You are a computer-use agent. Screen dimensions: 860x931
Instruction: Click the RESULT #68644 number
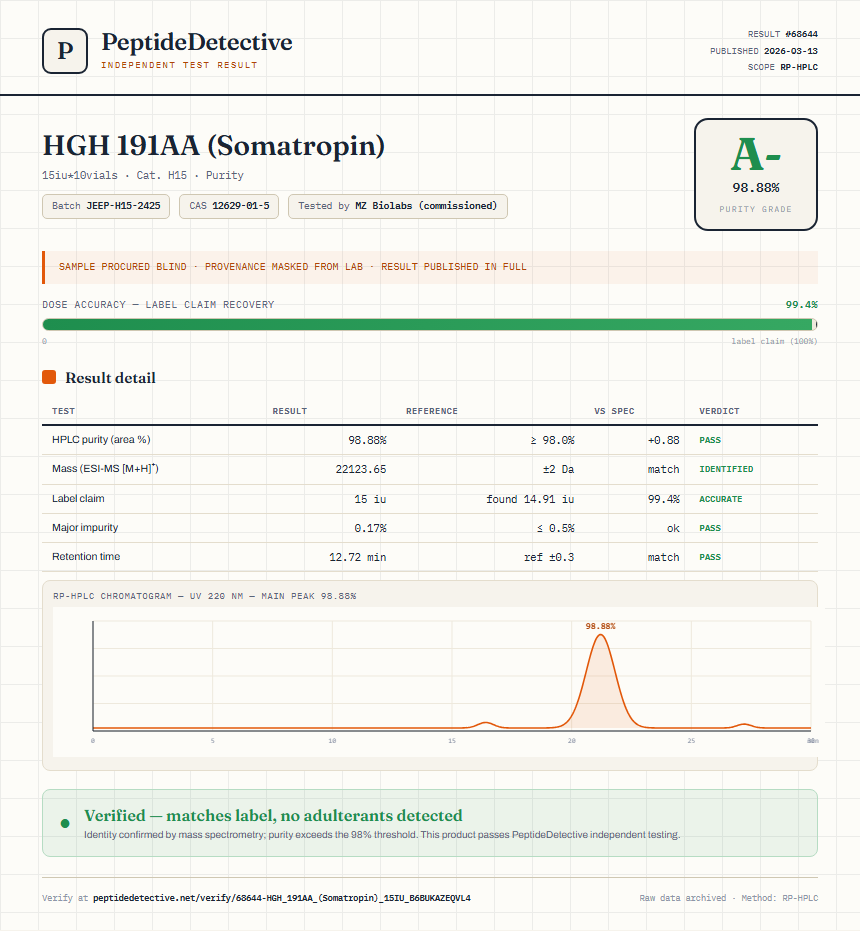pyautogui.click(x=783, y=34)
